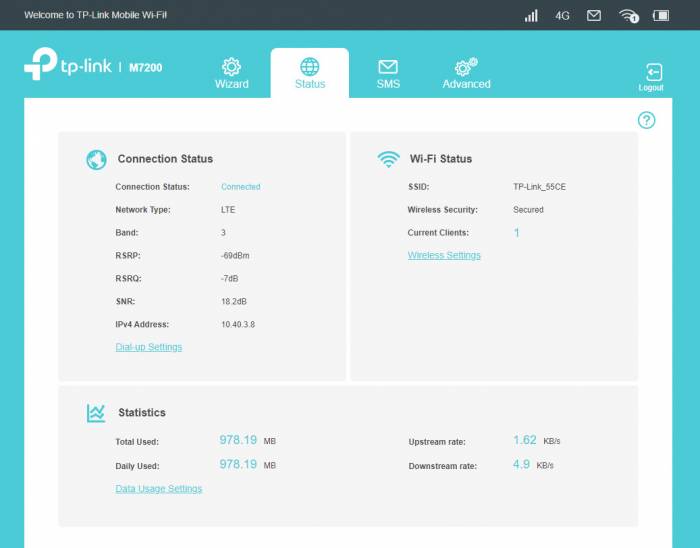The image size is (700, 548).
Task: Click the Wi-Fi Status heading
Action: click(441, 159)
